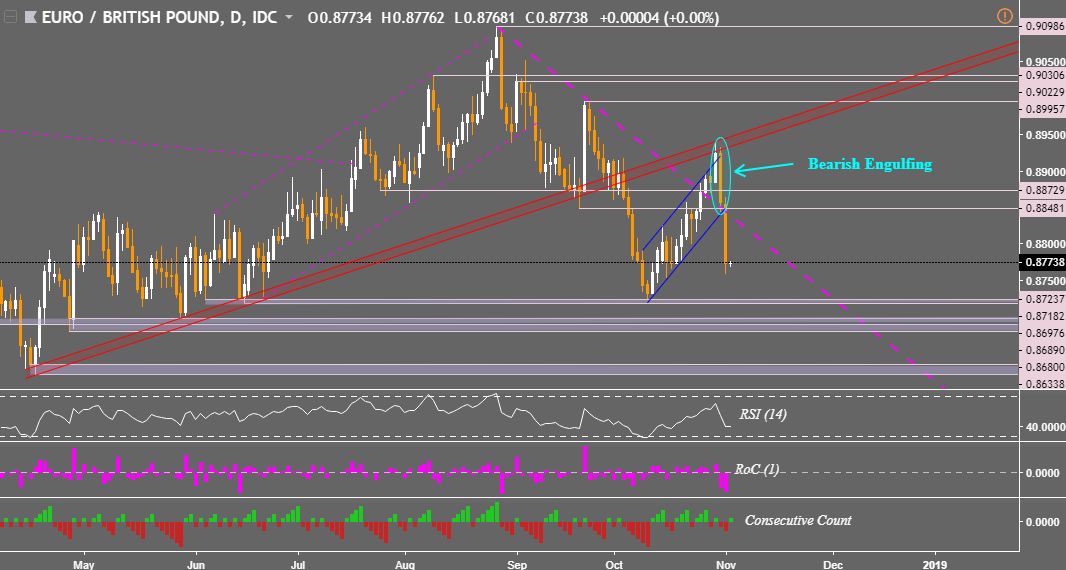Click the Consecutive Count indicator label
Image resolution: width=1066 pixels, height=570 pixels.
click(x=797, y=520)
